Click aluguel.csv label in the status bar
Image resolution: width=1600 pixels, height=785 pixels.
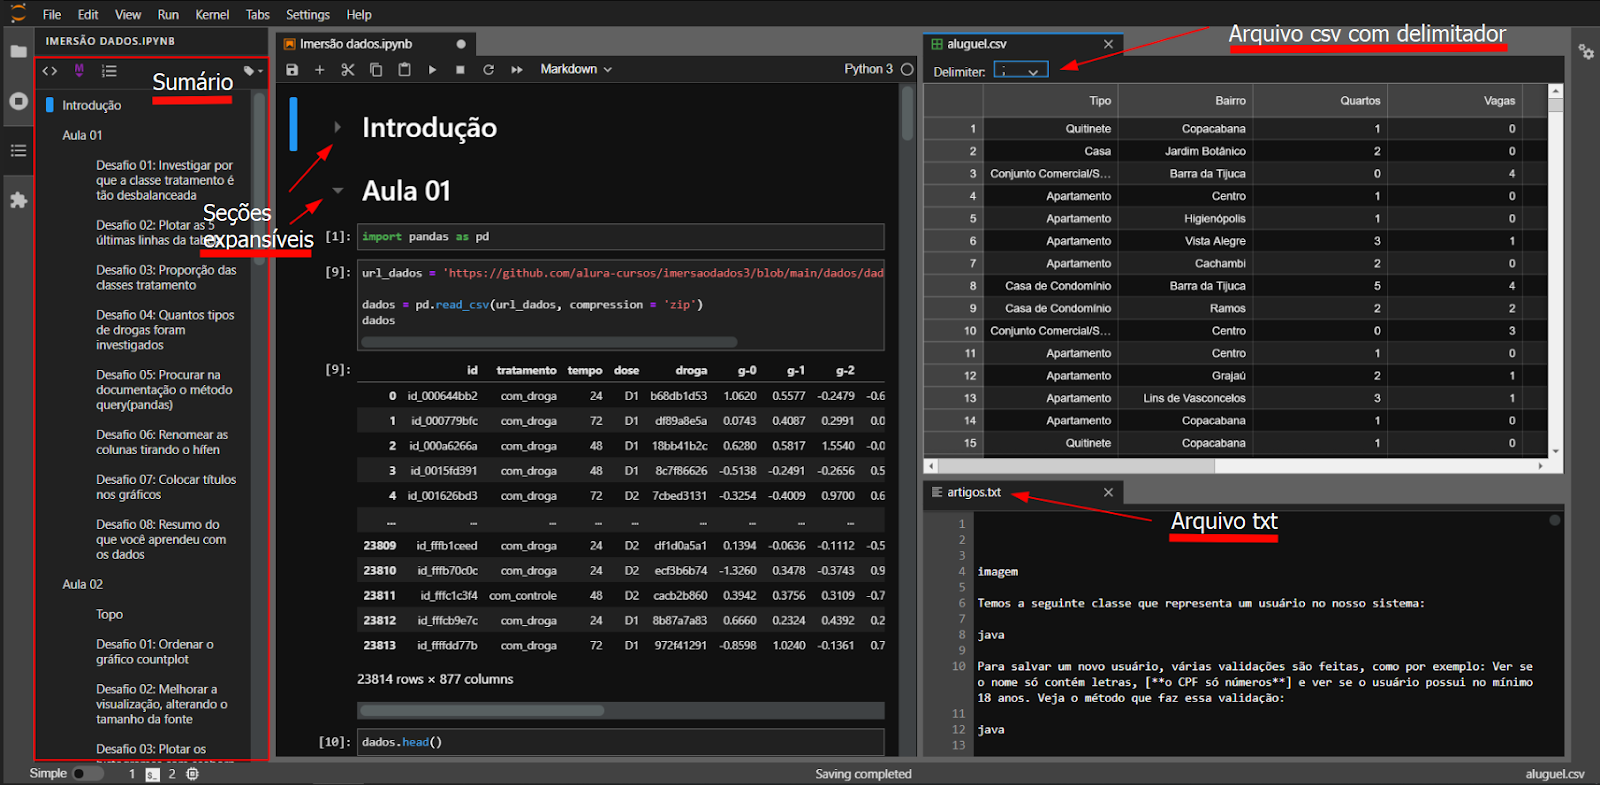coord(1555,774)
